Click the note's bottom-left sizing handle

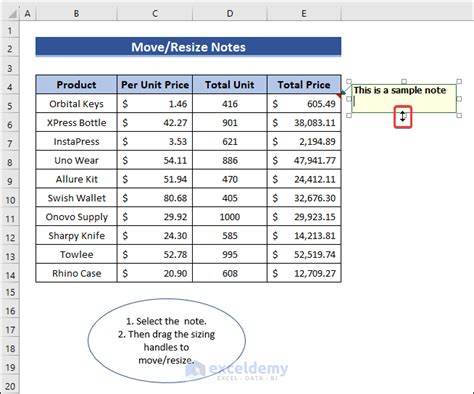coord(349,115)
